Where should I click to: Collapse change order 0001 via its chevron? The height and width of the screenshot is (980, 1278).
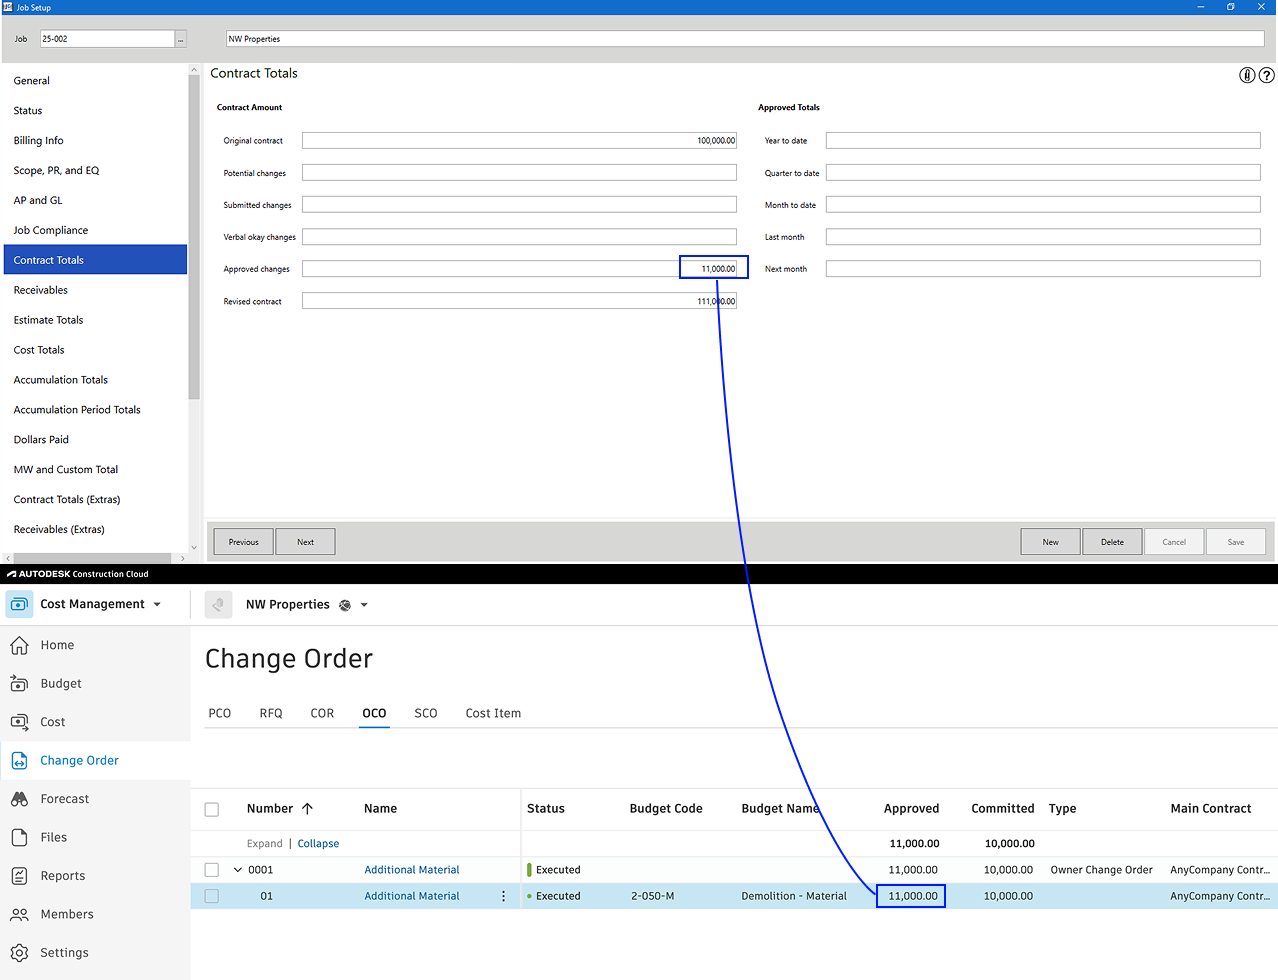238,869
